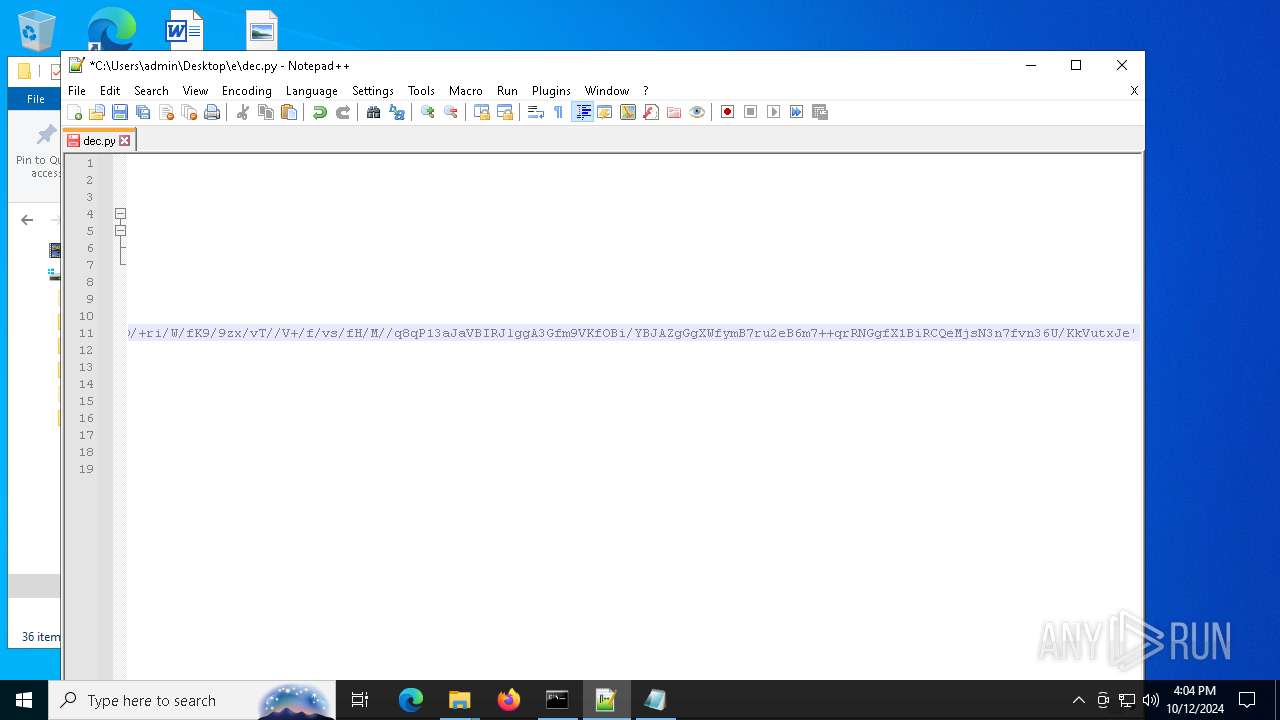Screen dimensions: 1280x720
Task: Click the Replace toolbar icon
Action: [397, 112]
